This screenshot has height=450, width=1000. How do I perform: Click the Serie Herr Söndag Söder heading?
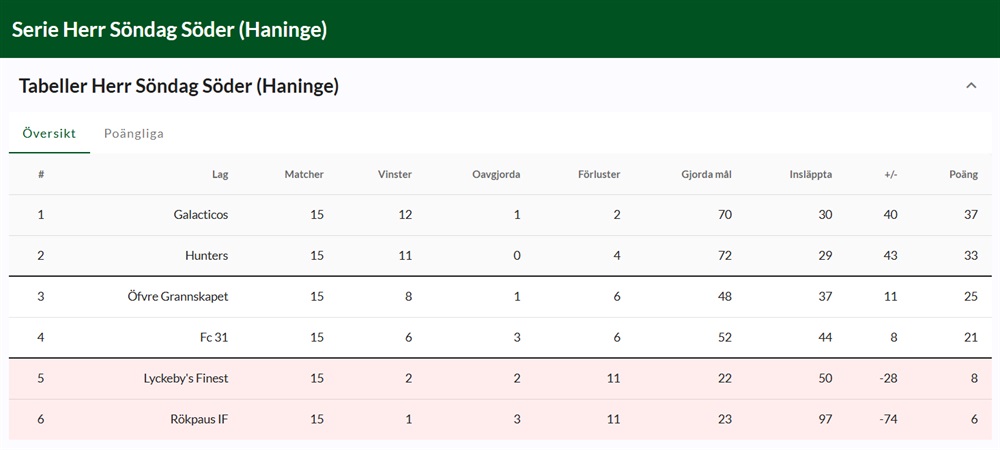point(169,30)
